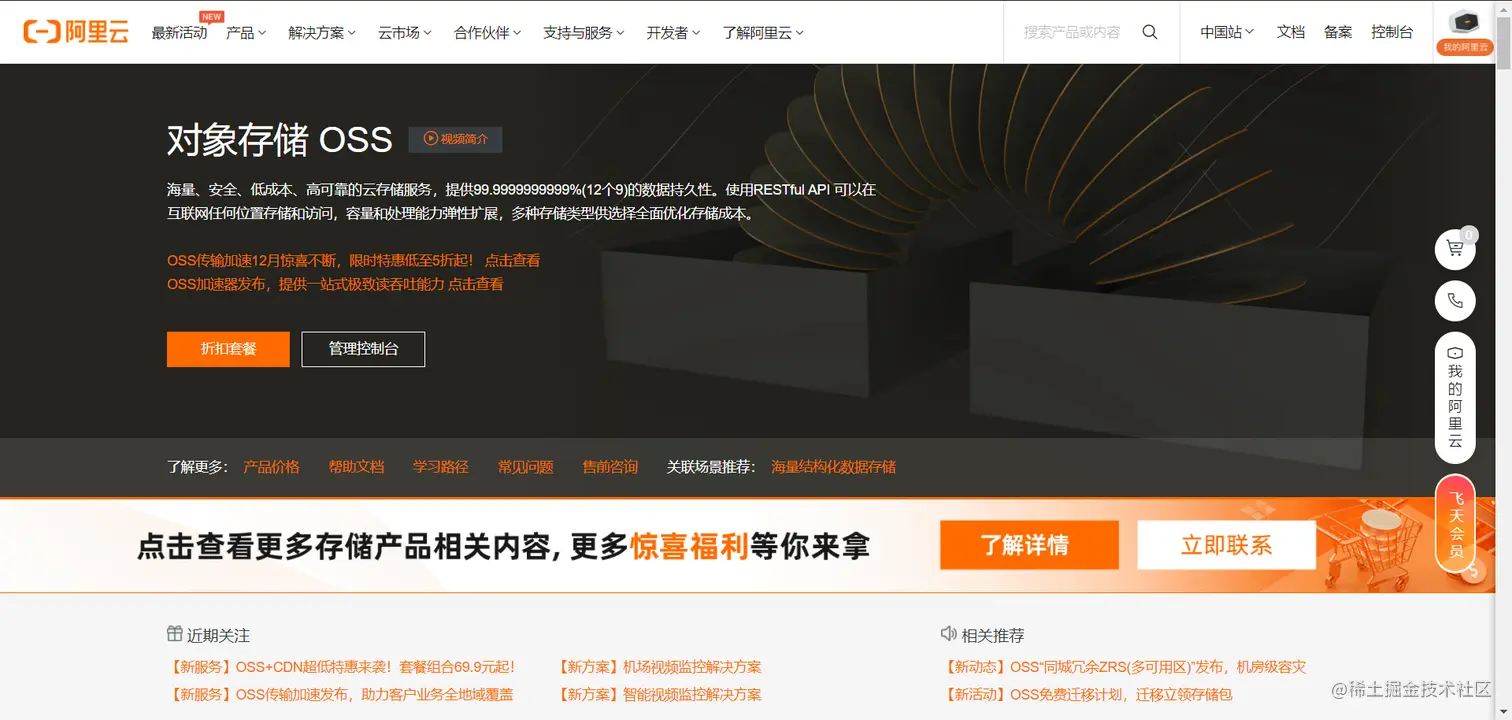Screen dimensions: 1512x720
Task: Click the search magnifier icon
Action: click(x=1150, y=32)
